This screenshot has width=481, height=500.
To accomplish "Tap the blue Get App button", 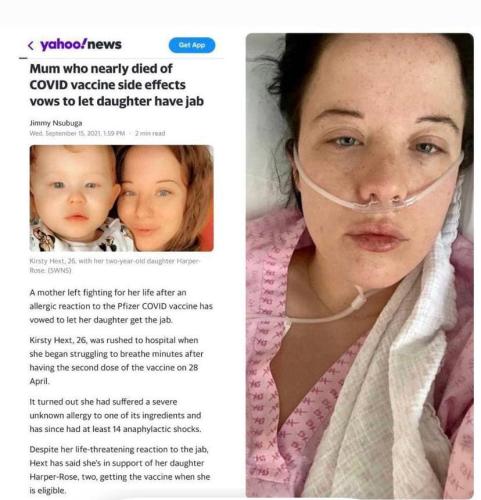I will coord(192,45).
